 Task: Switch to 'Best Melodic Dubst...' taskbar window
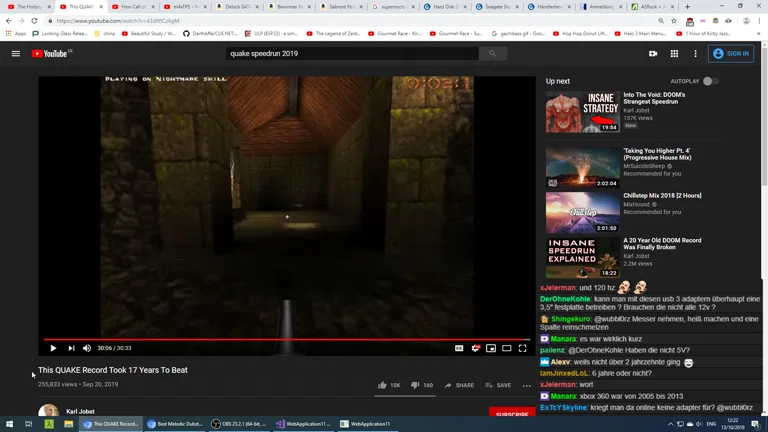(174, 424)
